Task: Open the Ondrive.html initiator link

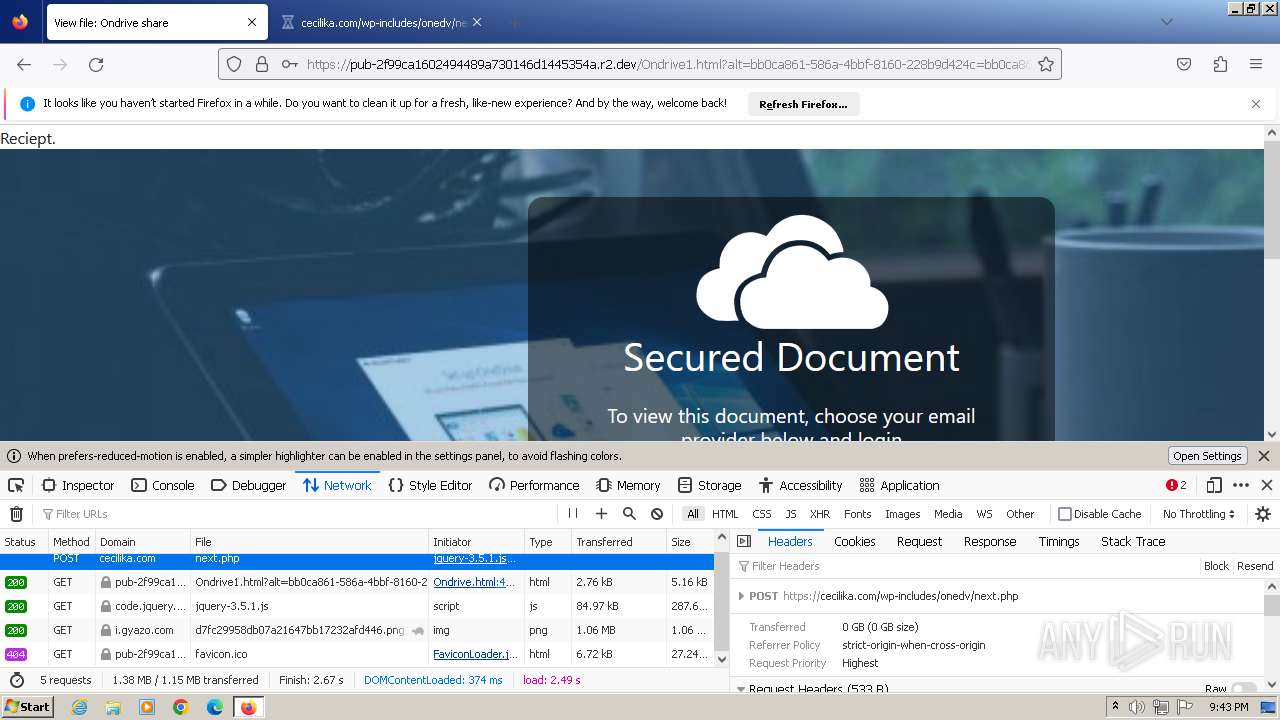Action: 474,582
